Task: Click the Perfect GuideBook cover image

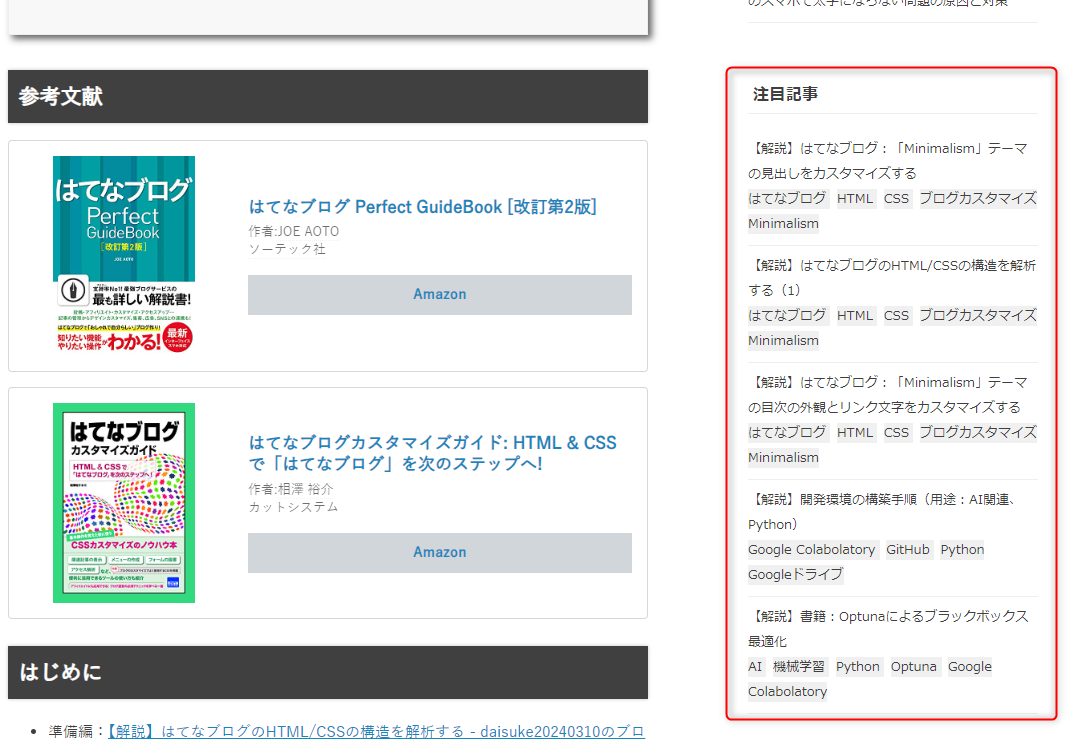Action: point(124,254)
